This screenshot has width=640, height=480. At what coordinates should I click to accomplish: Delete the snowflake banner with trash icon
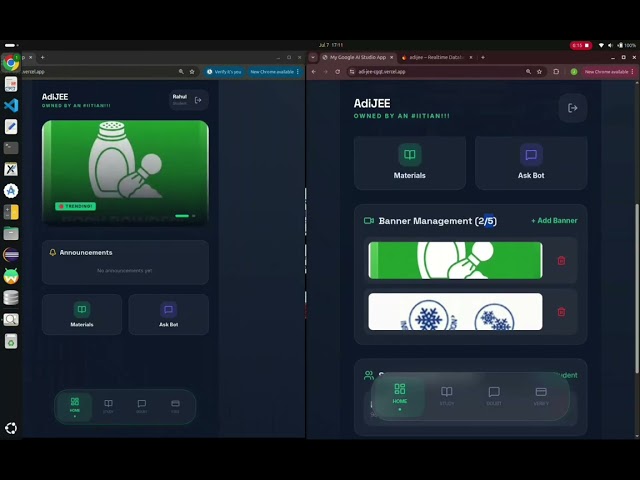pyautogui.click(x=561, y=312)
